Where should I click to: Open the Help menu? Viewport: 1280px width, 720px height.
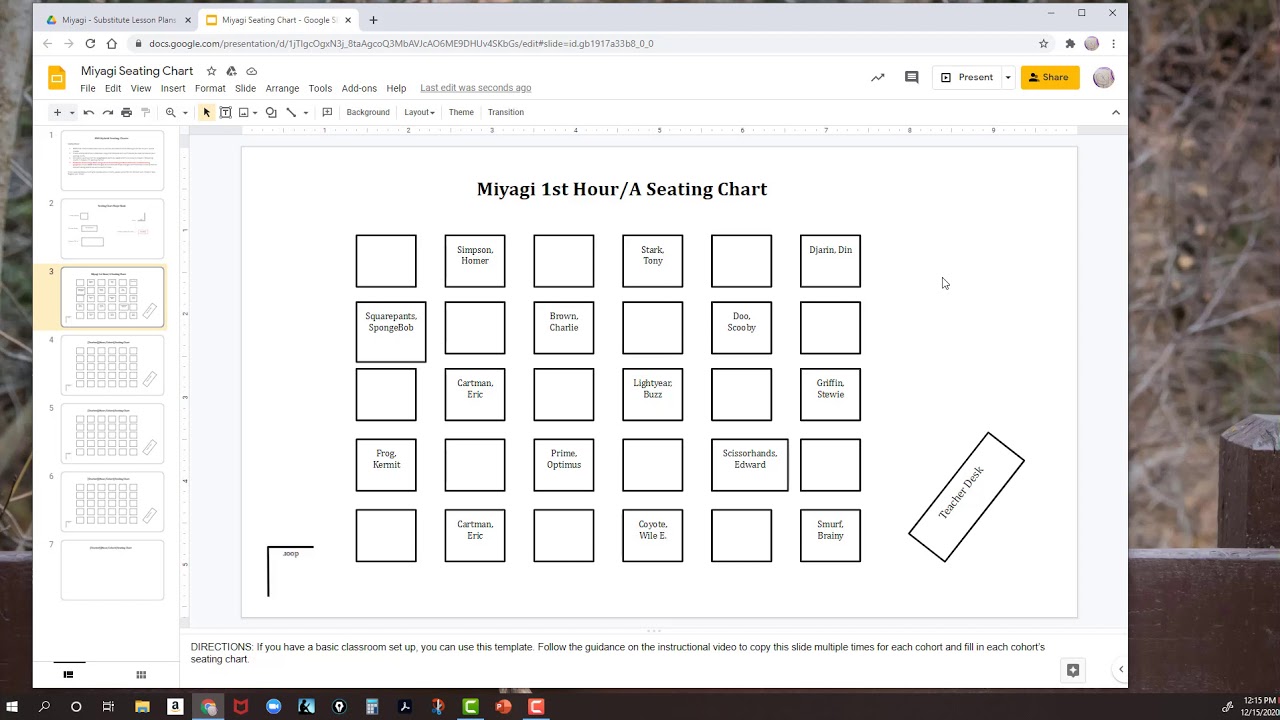pos(396,88)
